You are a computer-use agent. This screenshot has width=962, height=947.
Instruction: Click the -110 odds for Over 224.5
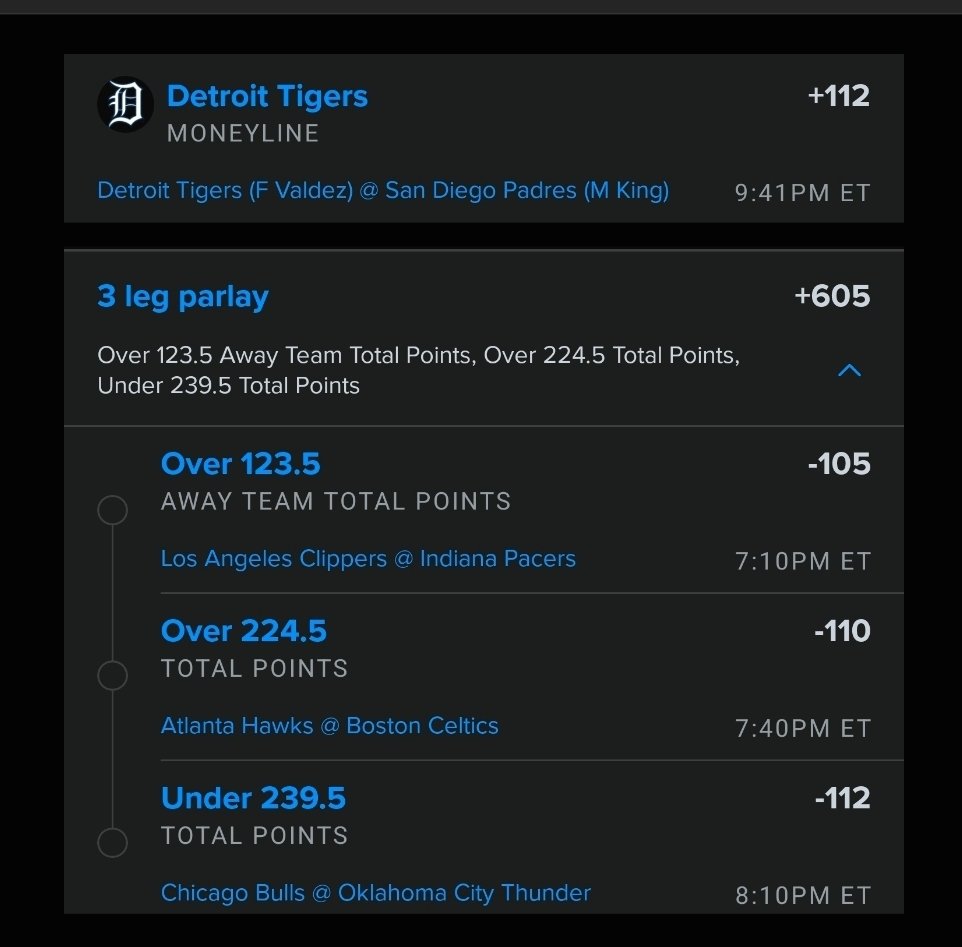click(x=841, y=631)
